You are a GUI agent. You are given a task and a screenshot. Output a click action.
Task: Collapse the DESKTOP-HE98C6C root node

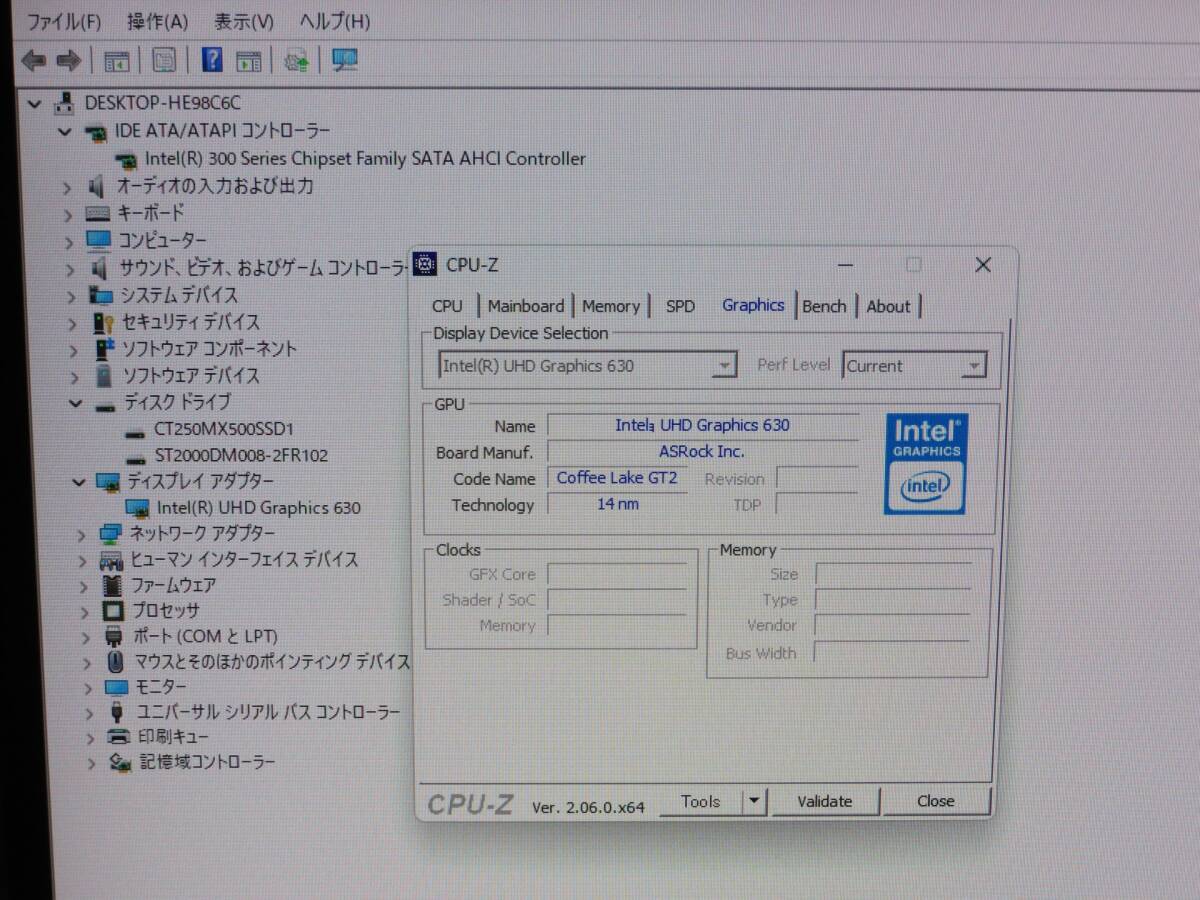(36, 103)
